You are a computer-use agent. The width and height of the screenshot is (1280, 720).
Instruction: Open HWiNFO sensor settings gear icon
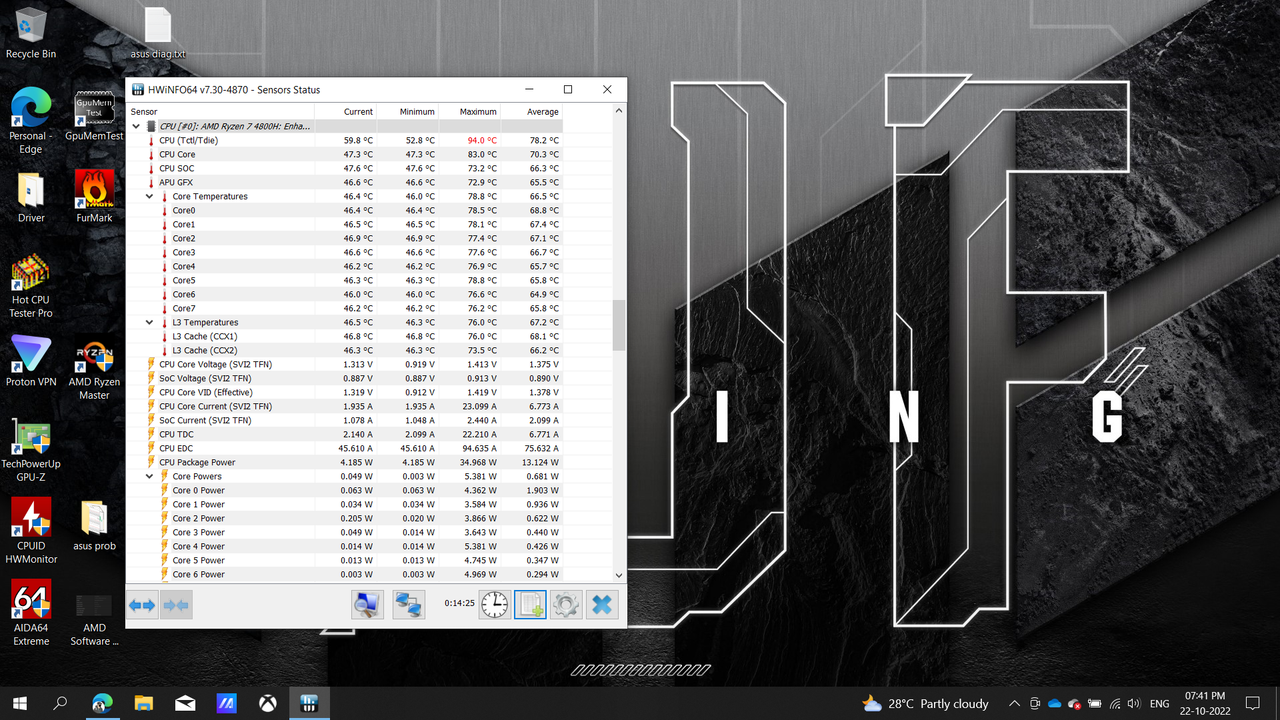[566, 604]
